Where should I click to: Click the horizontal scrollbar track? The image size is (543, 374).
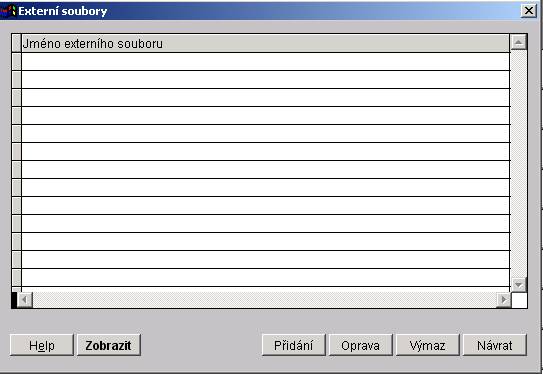[x=264, y=300]
